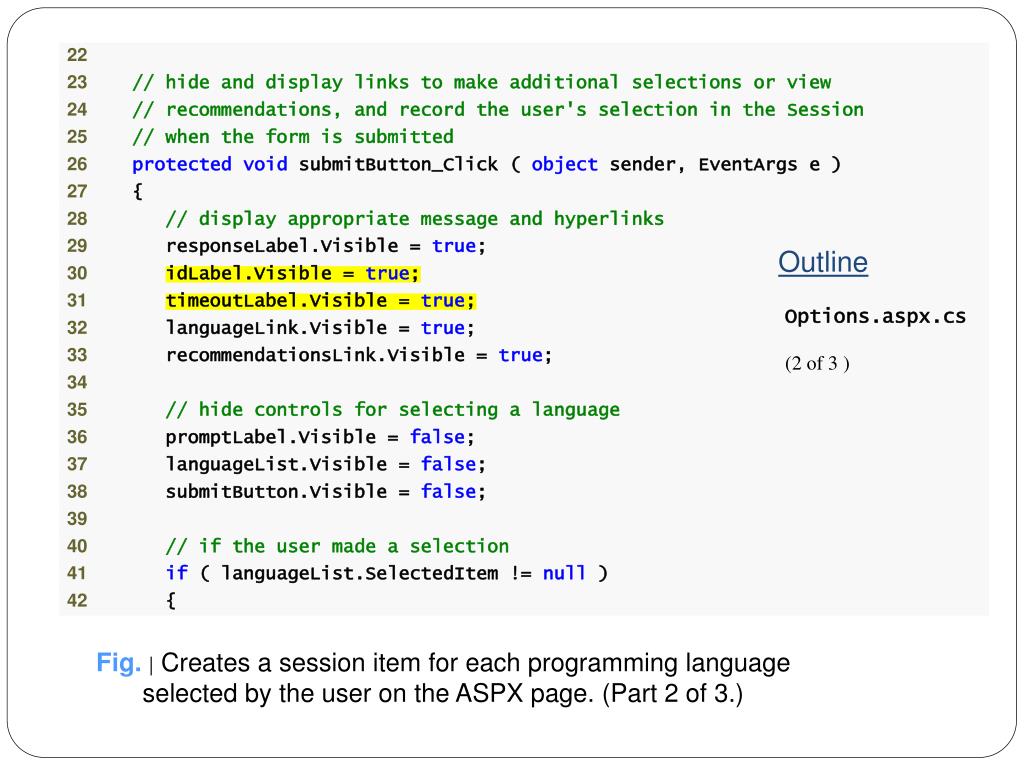Click the submitButton_Click method signature
Image resolution: width=1024 pixels, height=768 pixels.
(487, 165)
